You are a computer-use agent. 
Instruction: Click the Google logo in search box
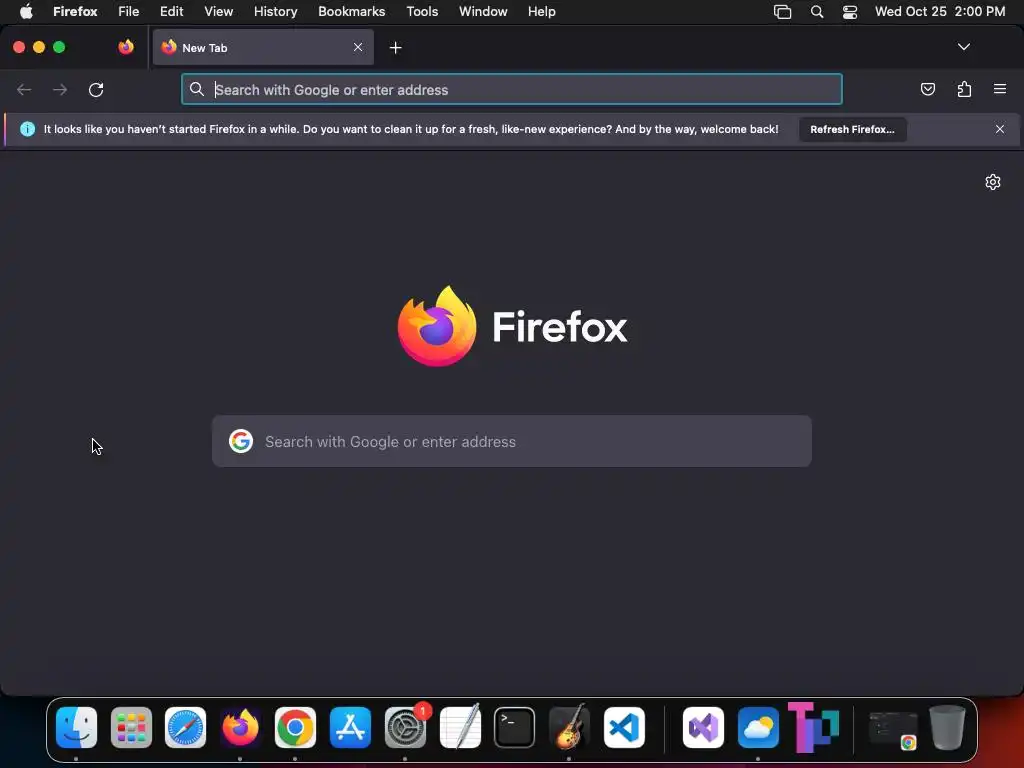coord(241,441)
